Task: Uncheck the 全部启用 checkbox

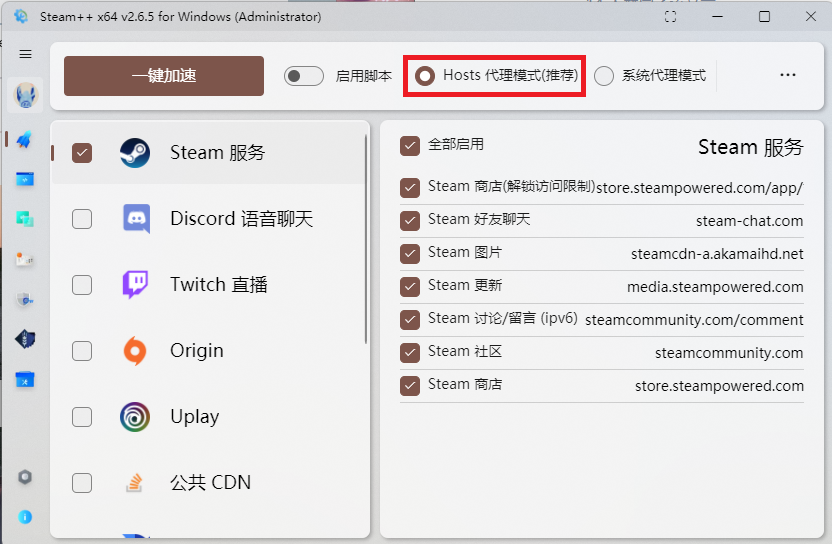Action: 410,146
